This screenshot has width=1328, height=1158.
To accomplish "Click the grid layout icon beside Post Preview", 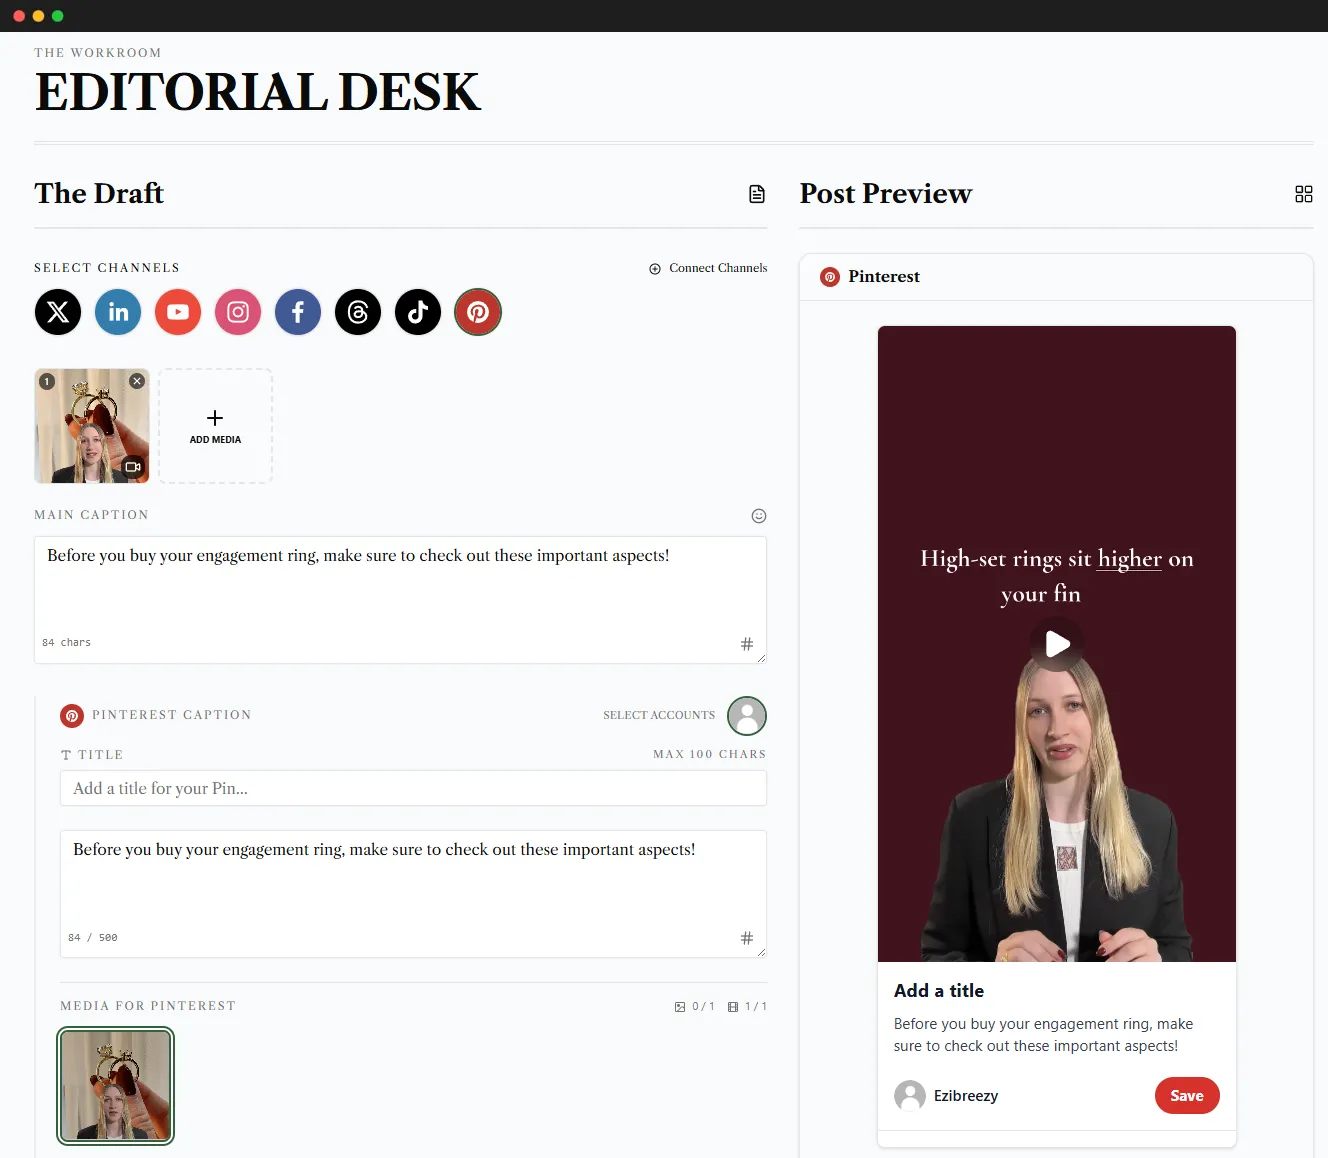I will (1304, 193).
